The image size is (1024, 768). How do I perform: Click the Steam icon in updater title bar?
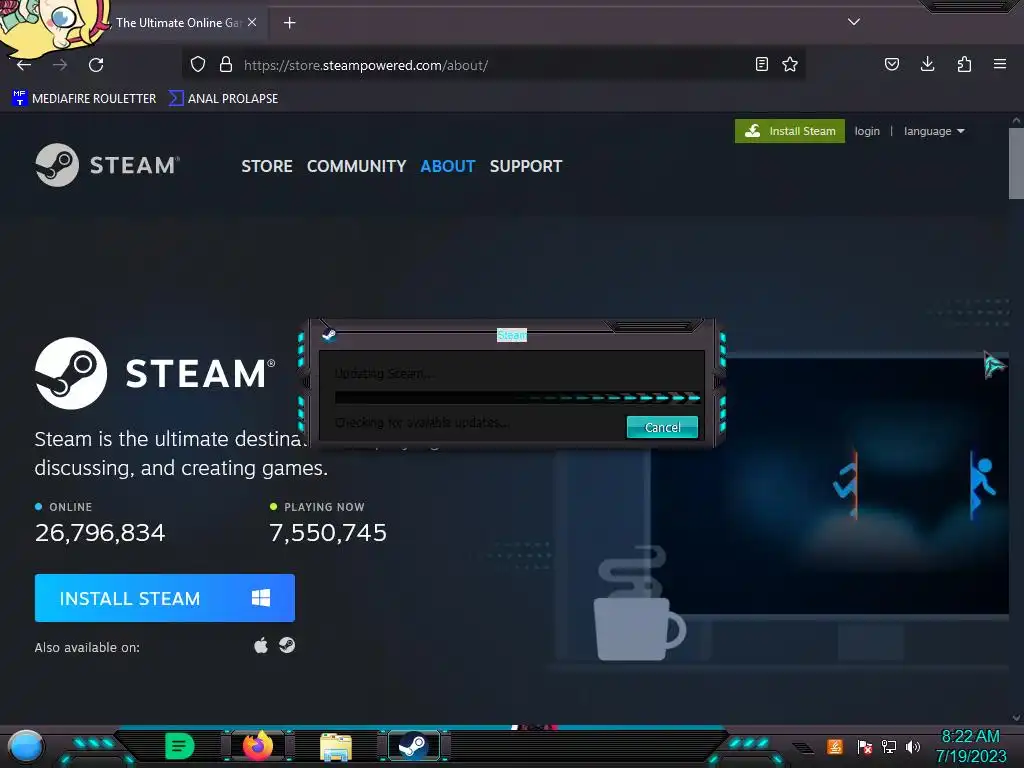point(329,335)
